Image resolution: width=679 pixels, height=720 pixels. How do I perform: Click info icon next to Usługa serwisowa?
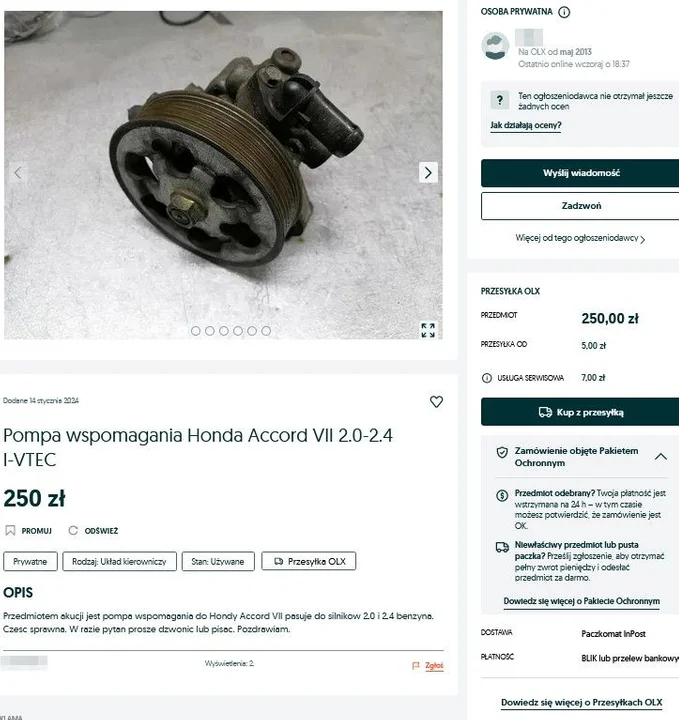click(486, 378)
